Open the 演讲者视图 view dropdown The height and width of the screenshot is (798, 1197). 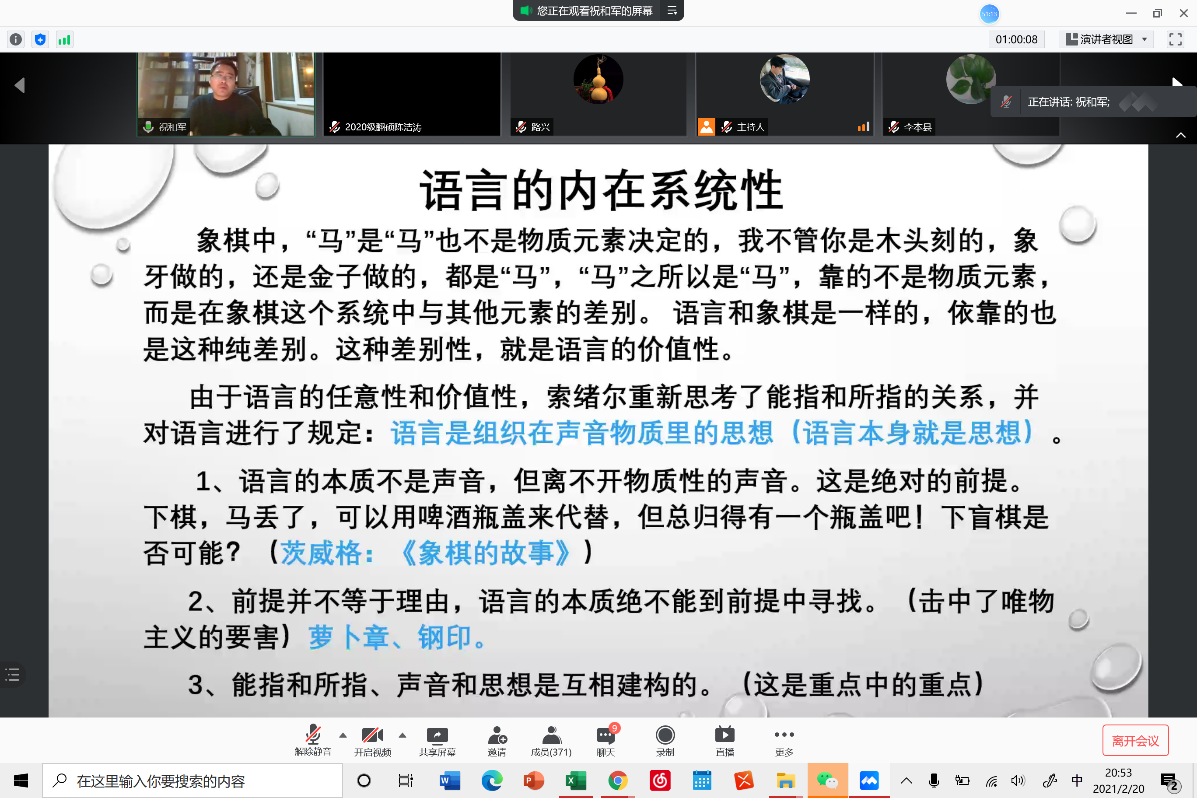1107,40
